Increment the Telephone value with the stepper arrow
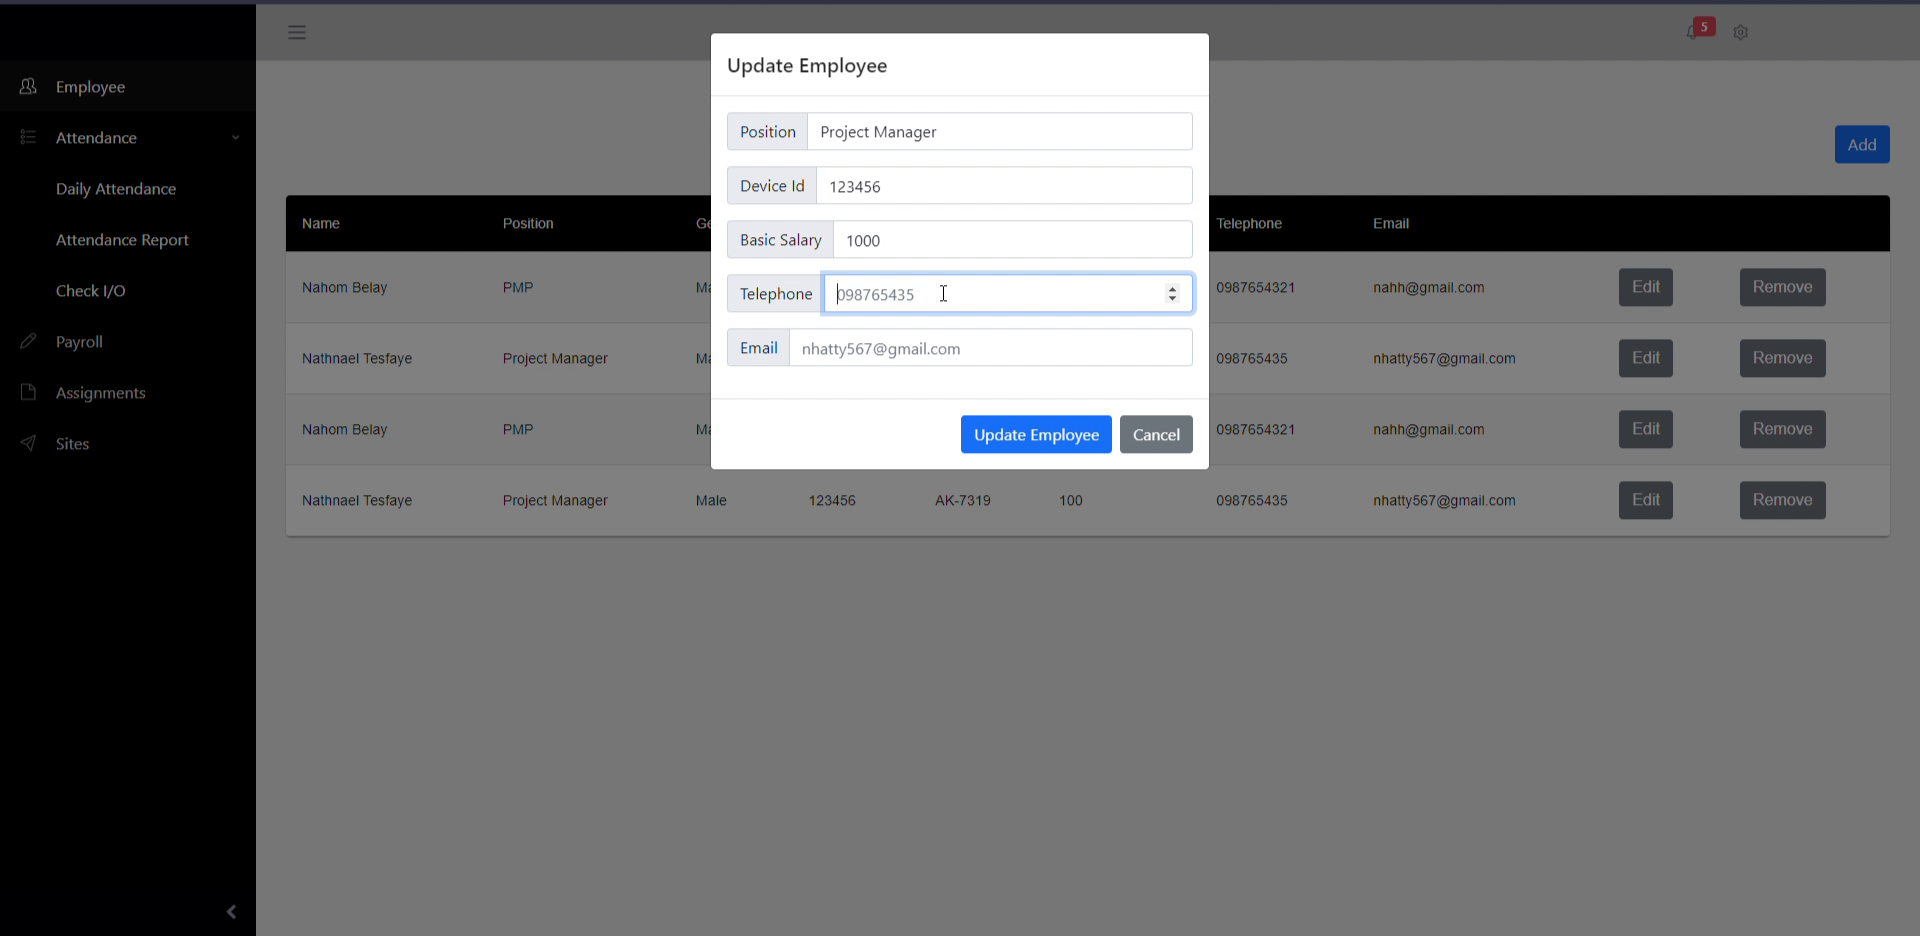 pos(1172,289)
